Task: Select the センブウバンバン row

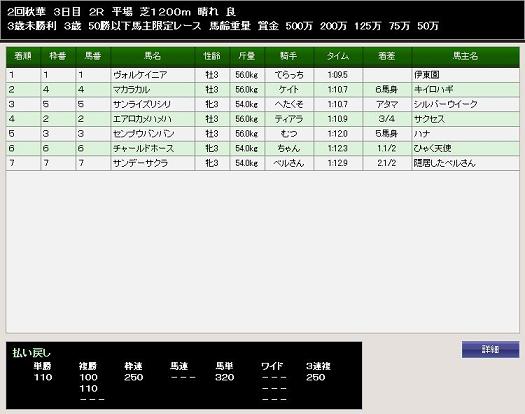Action: (263, 134)
